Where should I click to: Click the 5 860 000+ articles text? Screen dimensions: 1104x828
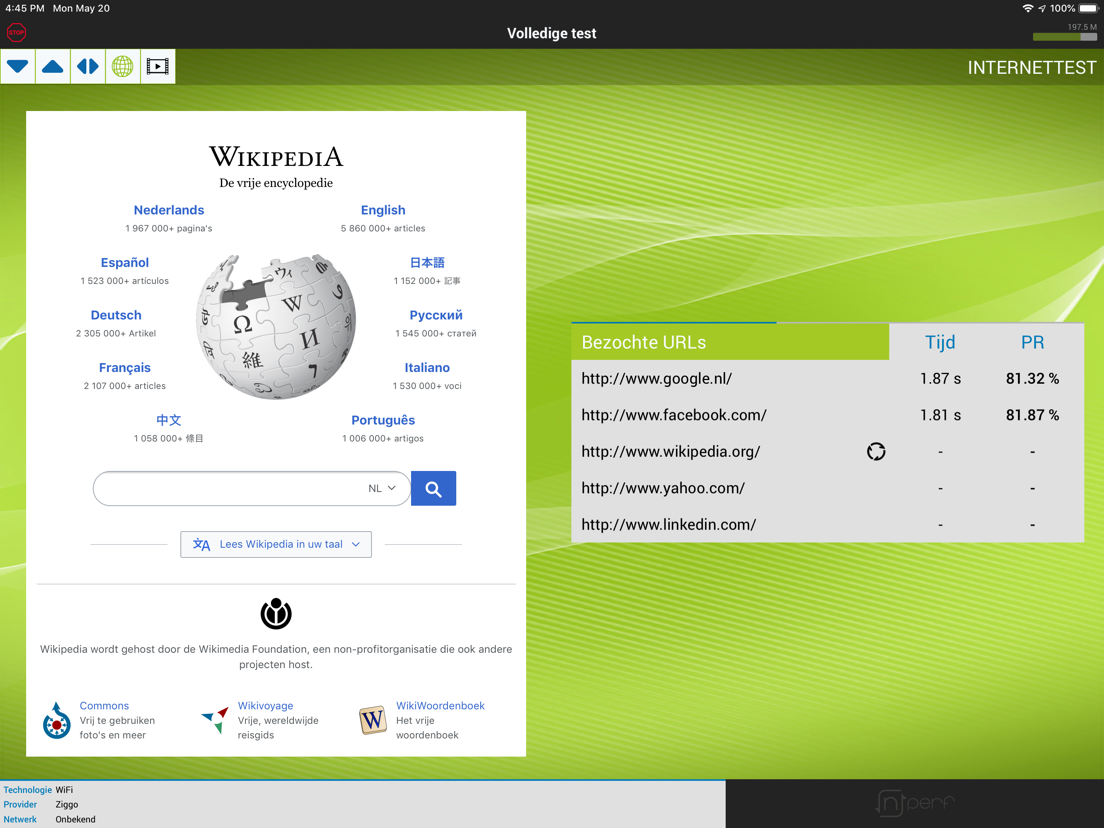[x=383, y=228]
